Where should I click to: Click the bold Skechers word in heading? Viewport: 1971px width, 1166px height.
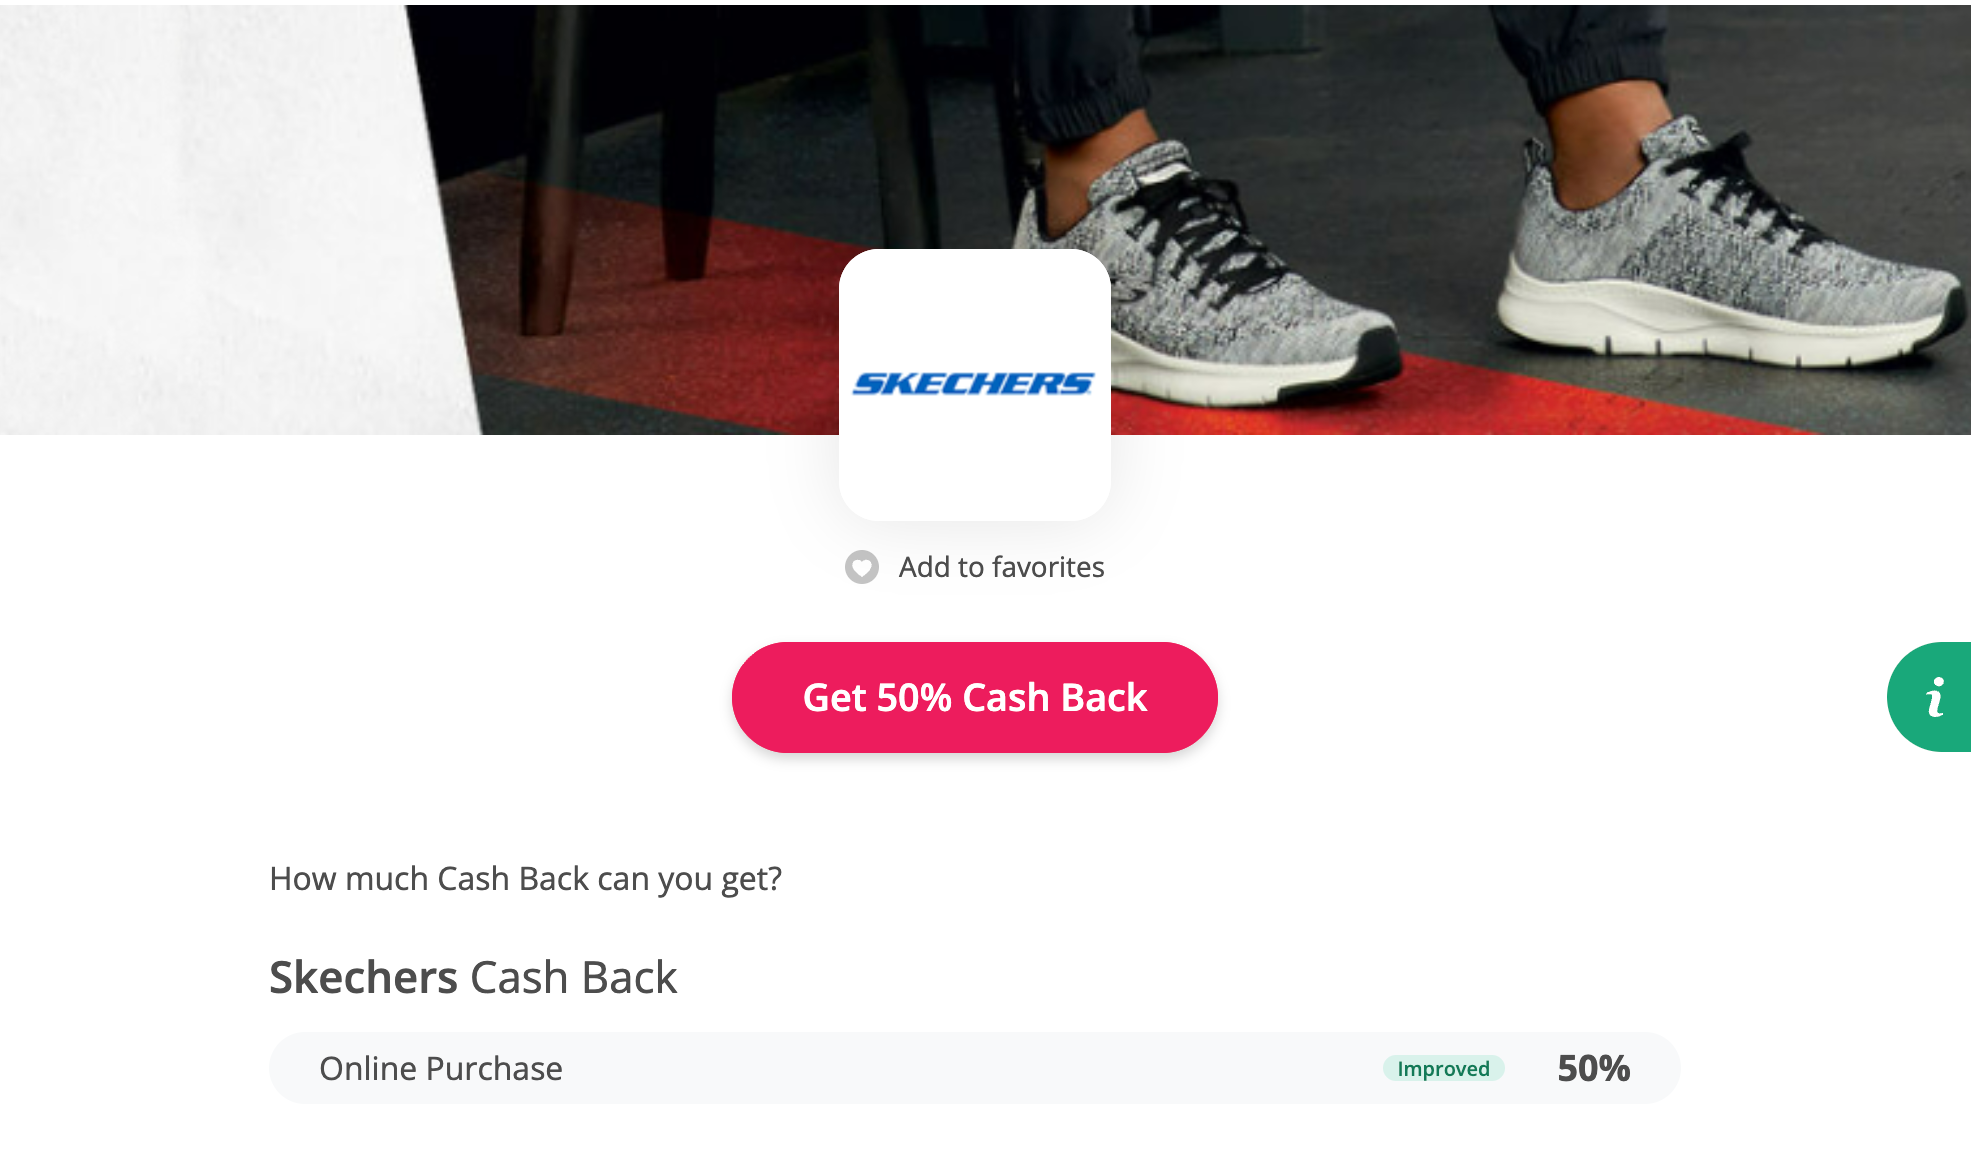(x=363, y=977)
